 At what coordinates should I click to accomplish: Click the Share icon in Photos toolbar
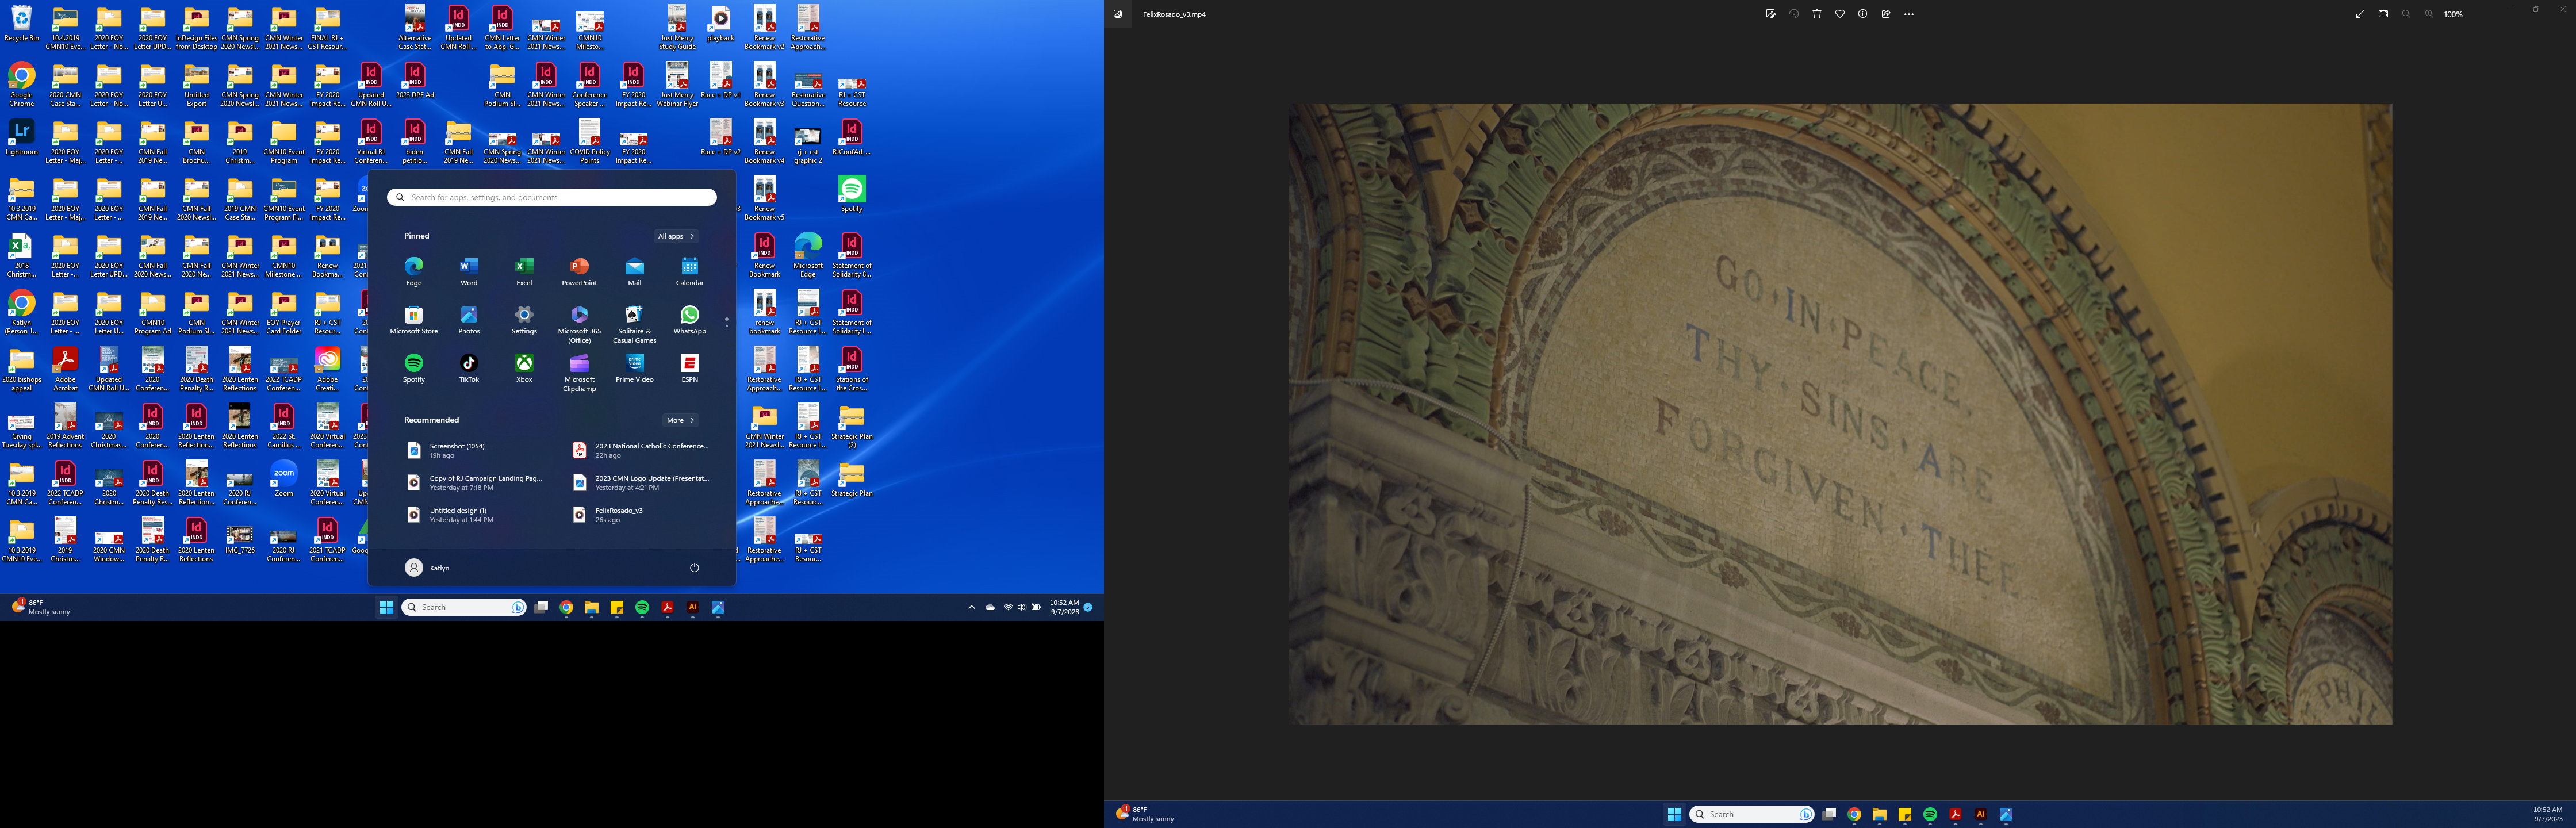1886,14
